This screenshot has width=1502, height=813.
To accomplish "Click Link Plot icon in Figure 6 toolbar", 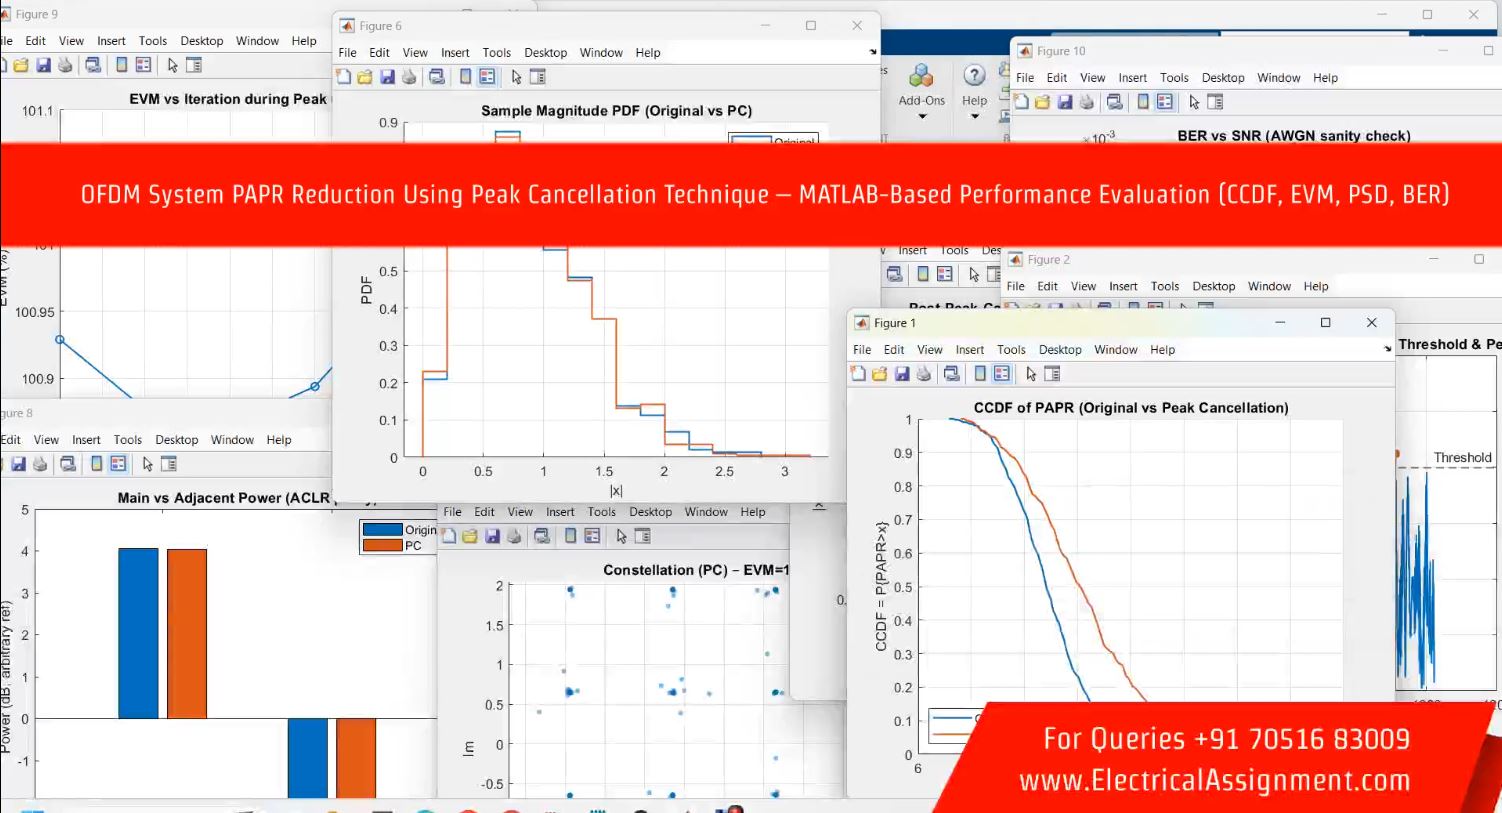I will click(x=437, y=77).
